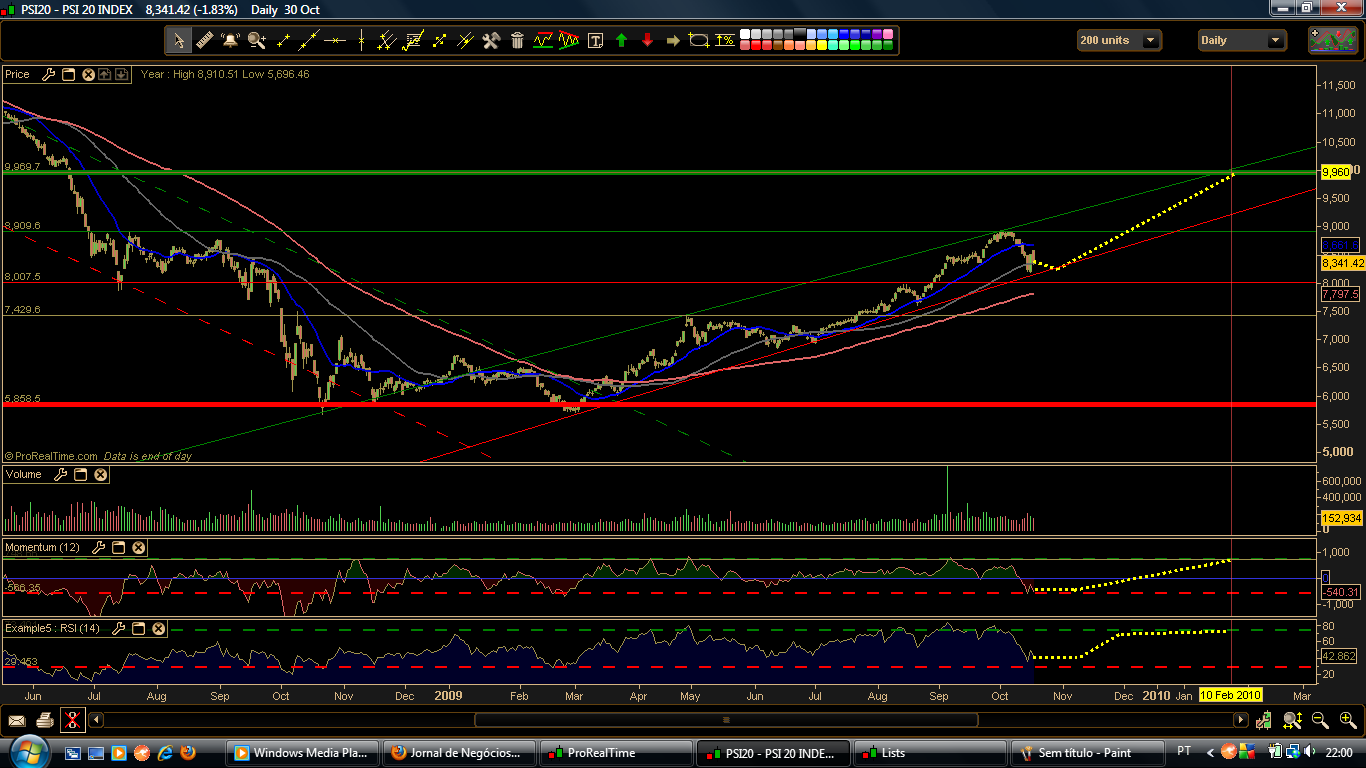Click the system clock showing 22:00
Image resolution: width=1366 pixels, height=768 pixels.
(x=1339, y=753)
